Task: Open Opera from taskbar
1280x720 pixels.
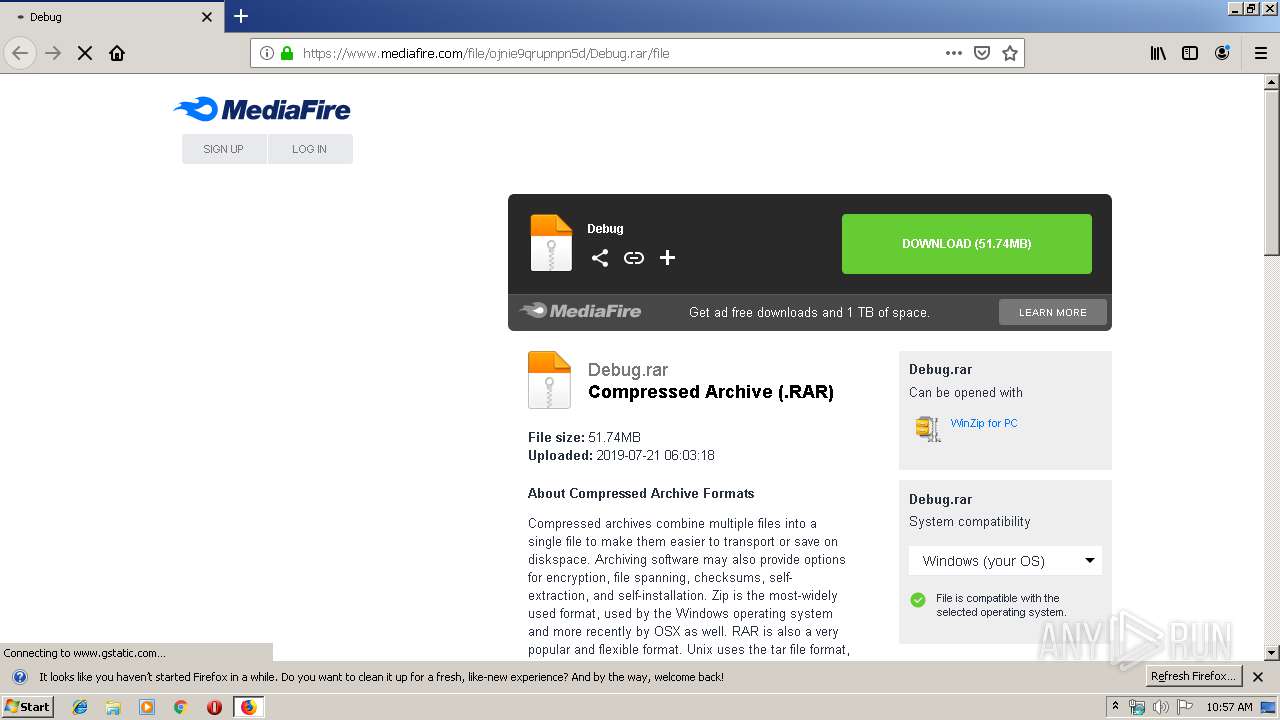Action: point(214,707)
